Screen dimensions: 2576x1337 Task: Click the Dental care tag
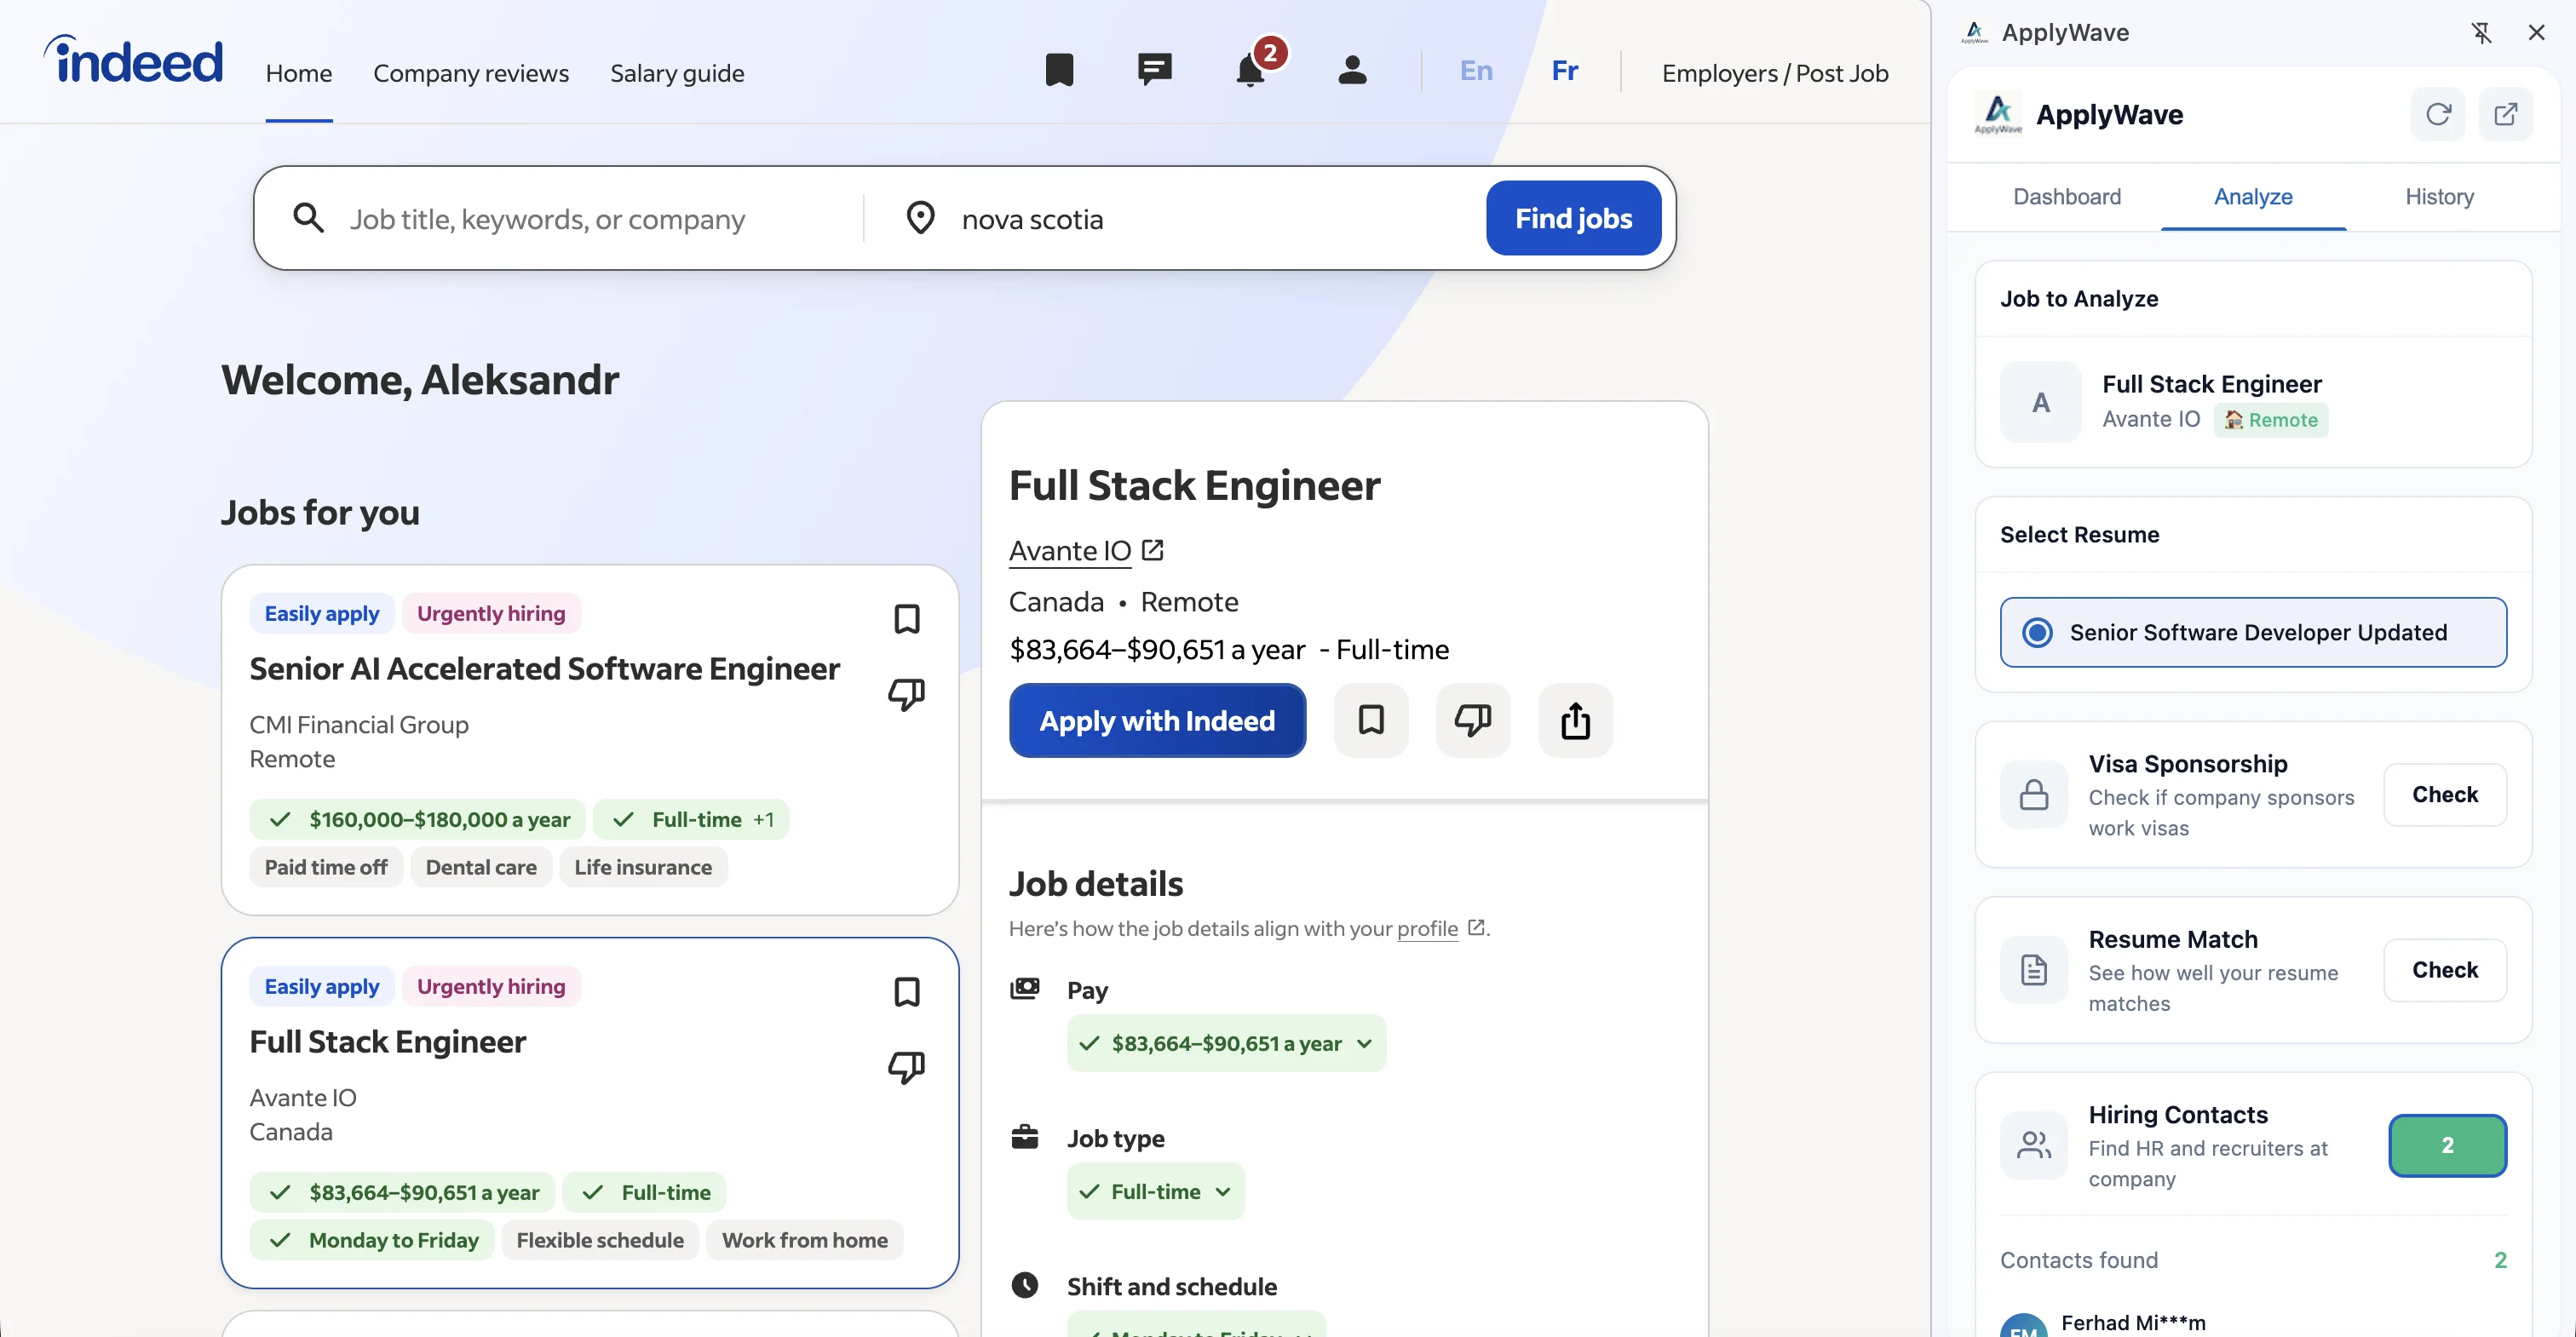[x=481, y=867]
